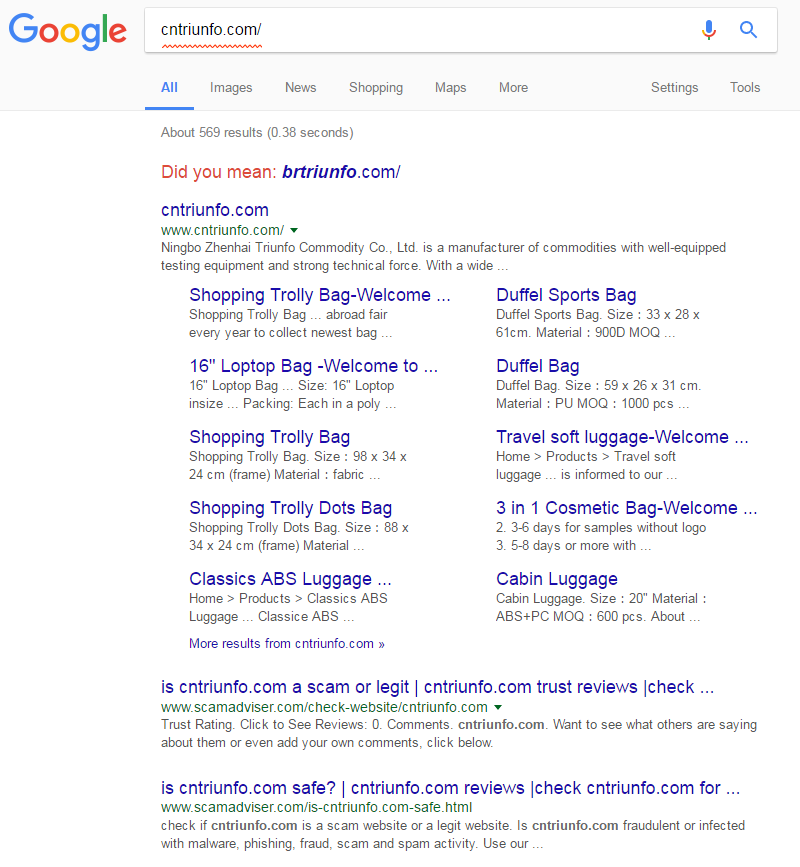Viewport: 800px width, 867px height.
Task: Open '3 in 1 Cosmetic Bag-Welcome ...' sitelink
Action: (x=626, y=508)
